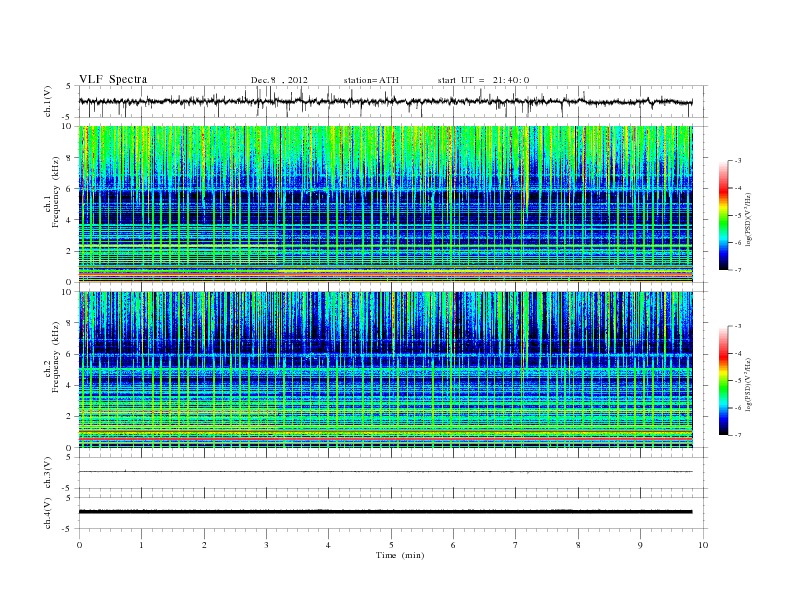Click the ch.2 "Frequency (kHz)" axis label
The image size is (792, 612).
[55, 356]
